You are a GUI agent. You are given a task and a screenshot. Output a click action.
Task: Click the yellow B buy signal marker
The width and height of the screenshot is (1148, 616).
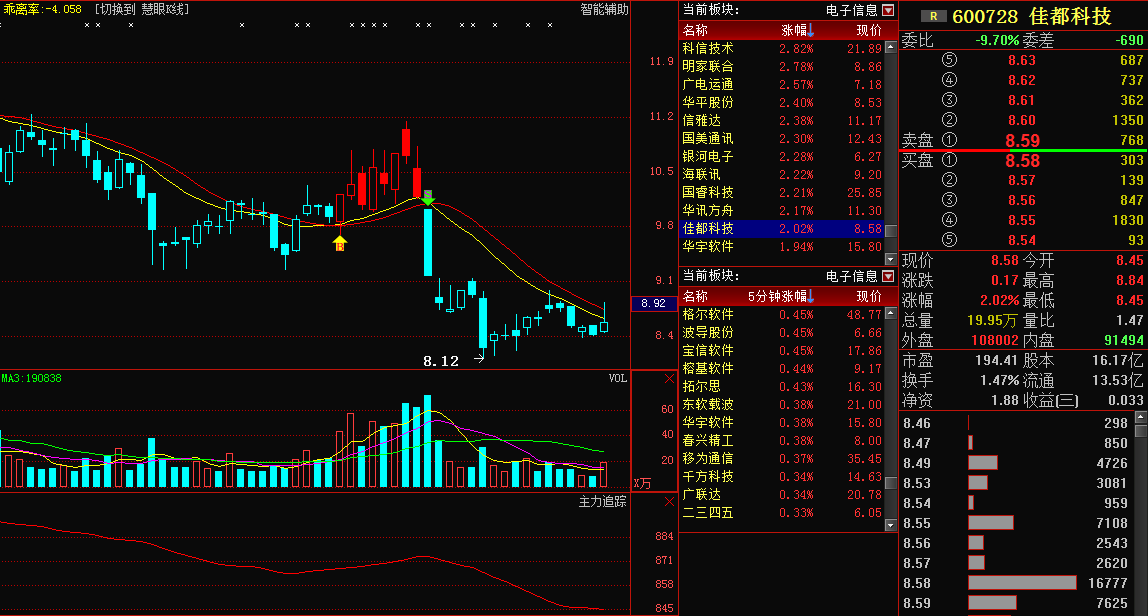click(x=339, y=242)
